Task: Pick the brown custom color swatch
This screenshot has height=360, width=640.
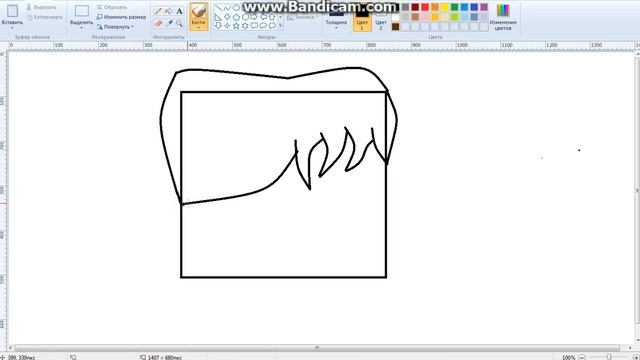Action: (x=396, y=27)
